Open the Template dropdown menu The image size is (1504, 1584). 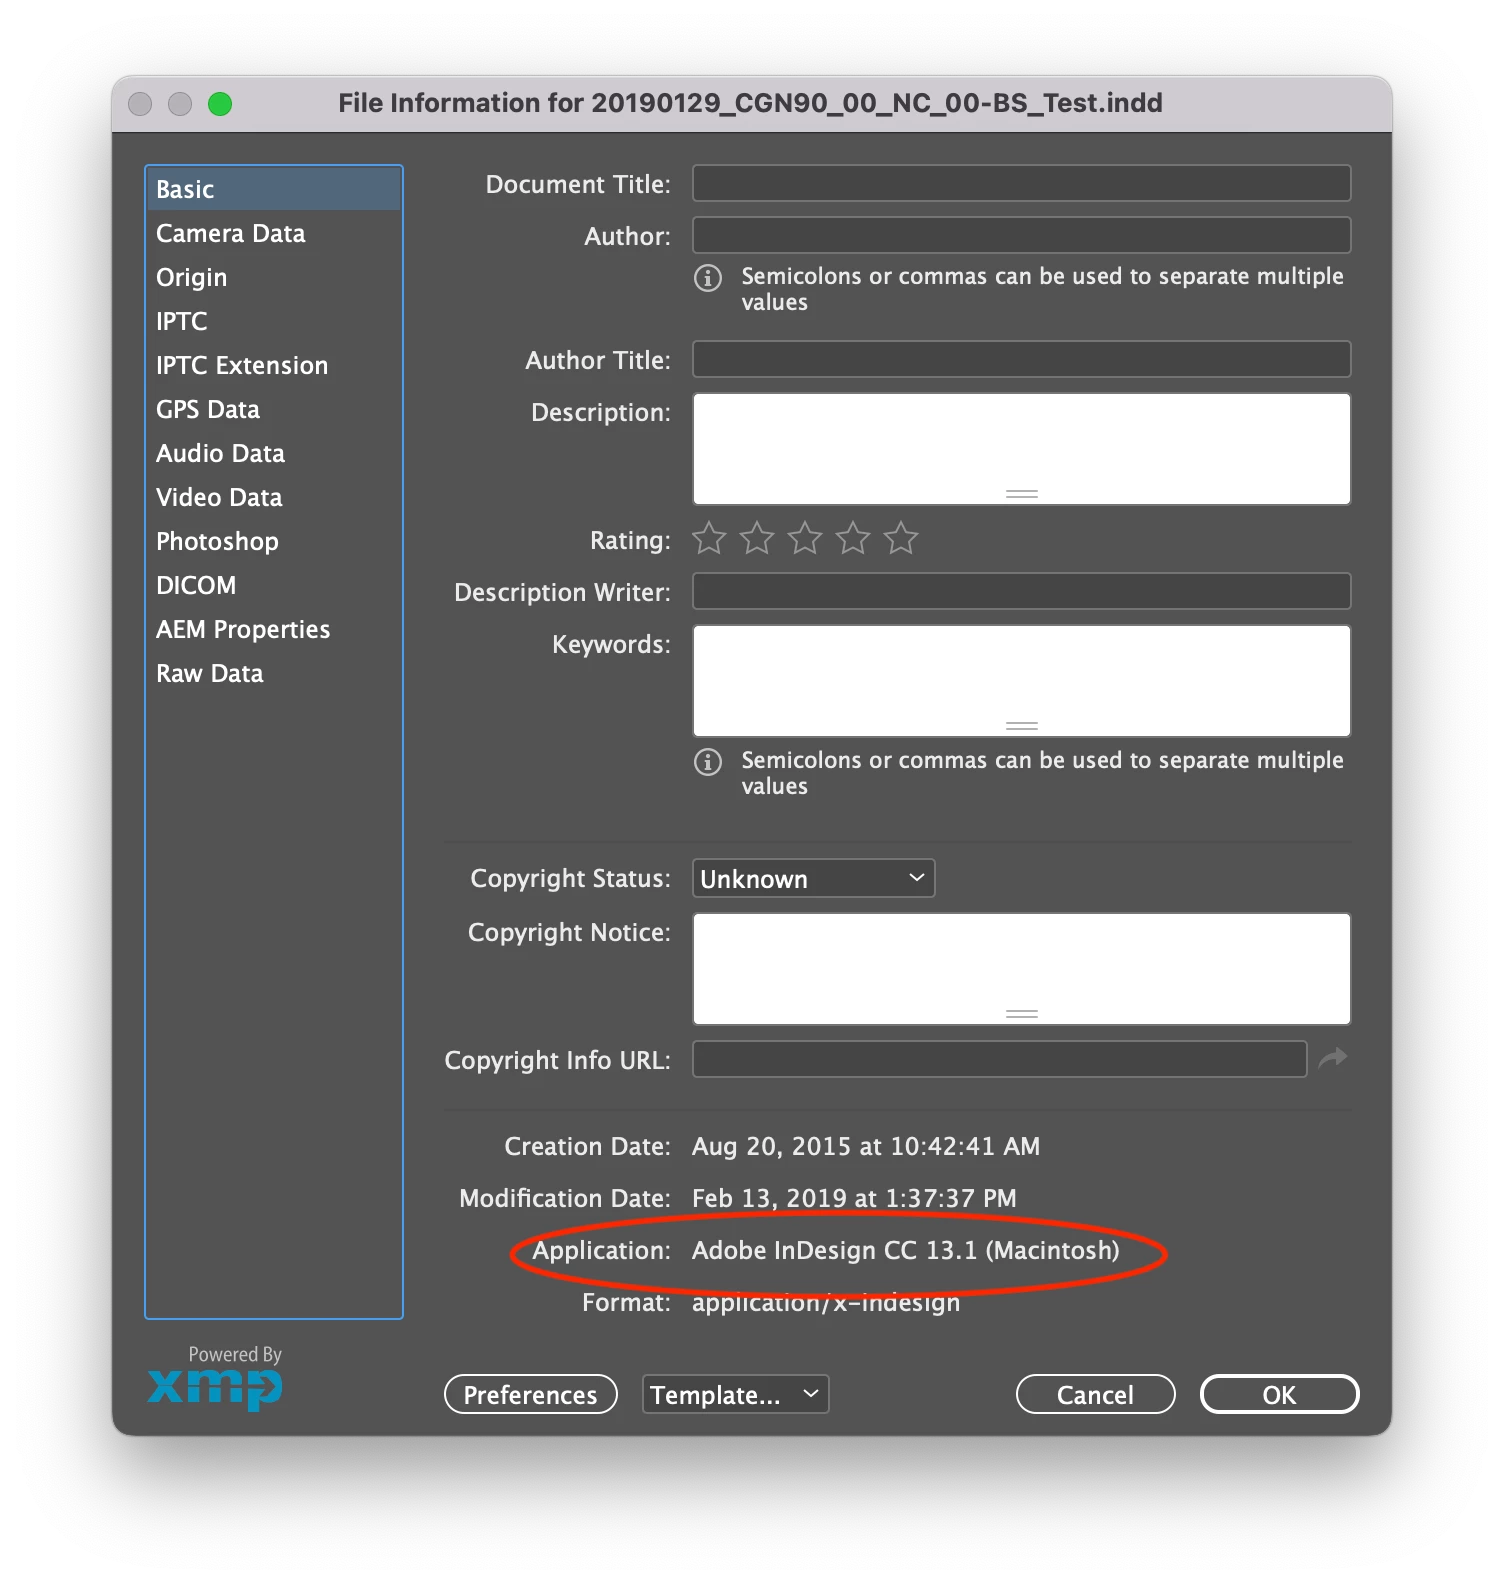coord(736,1394)
